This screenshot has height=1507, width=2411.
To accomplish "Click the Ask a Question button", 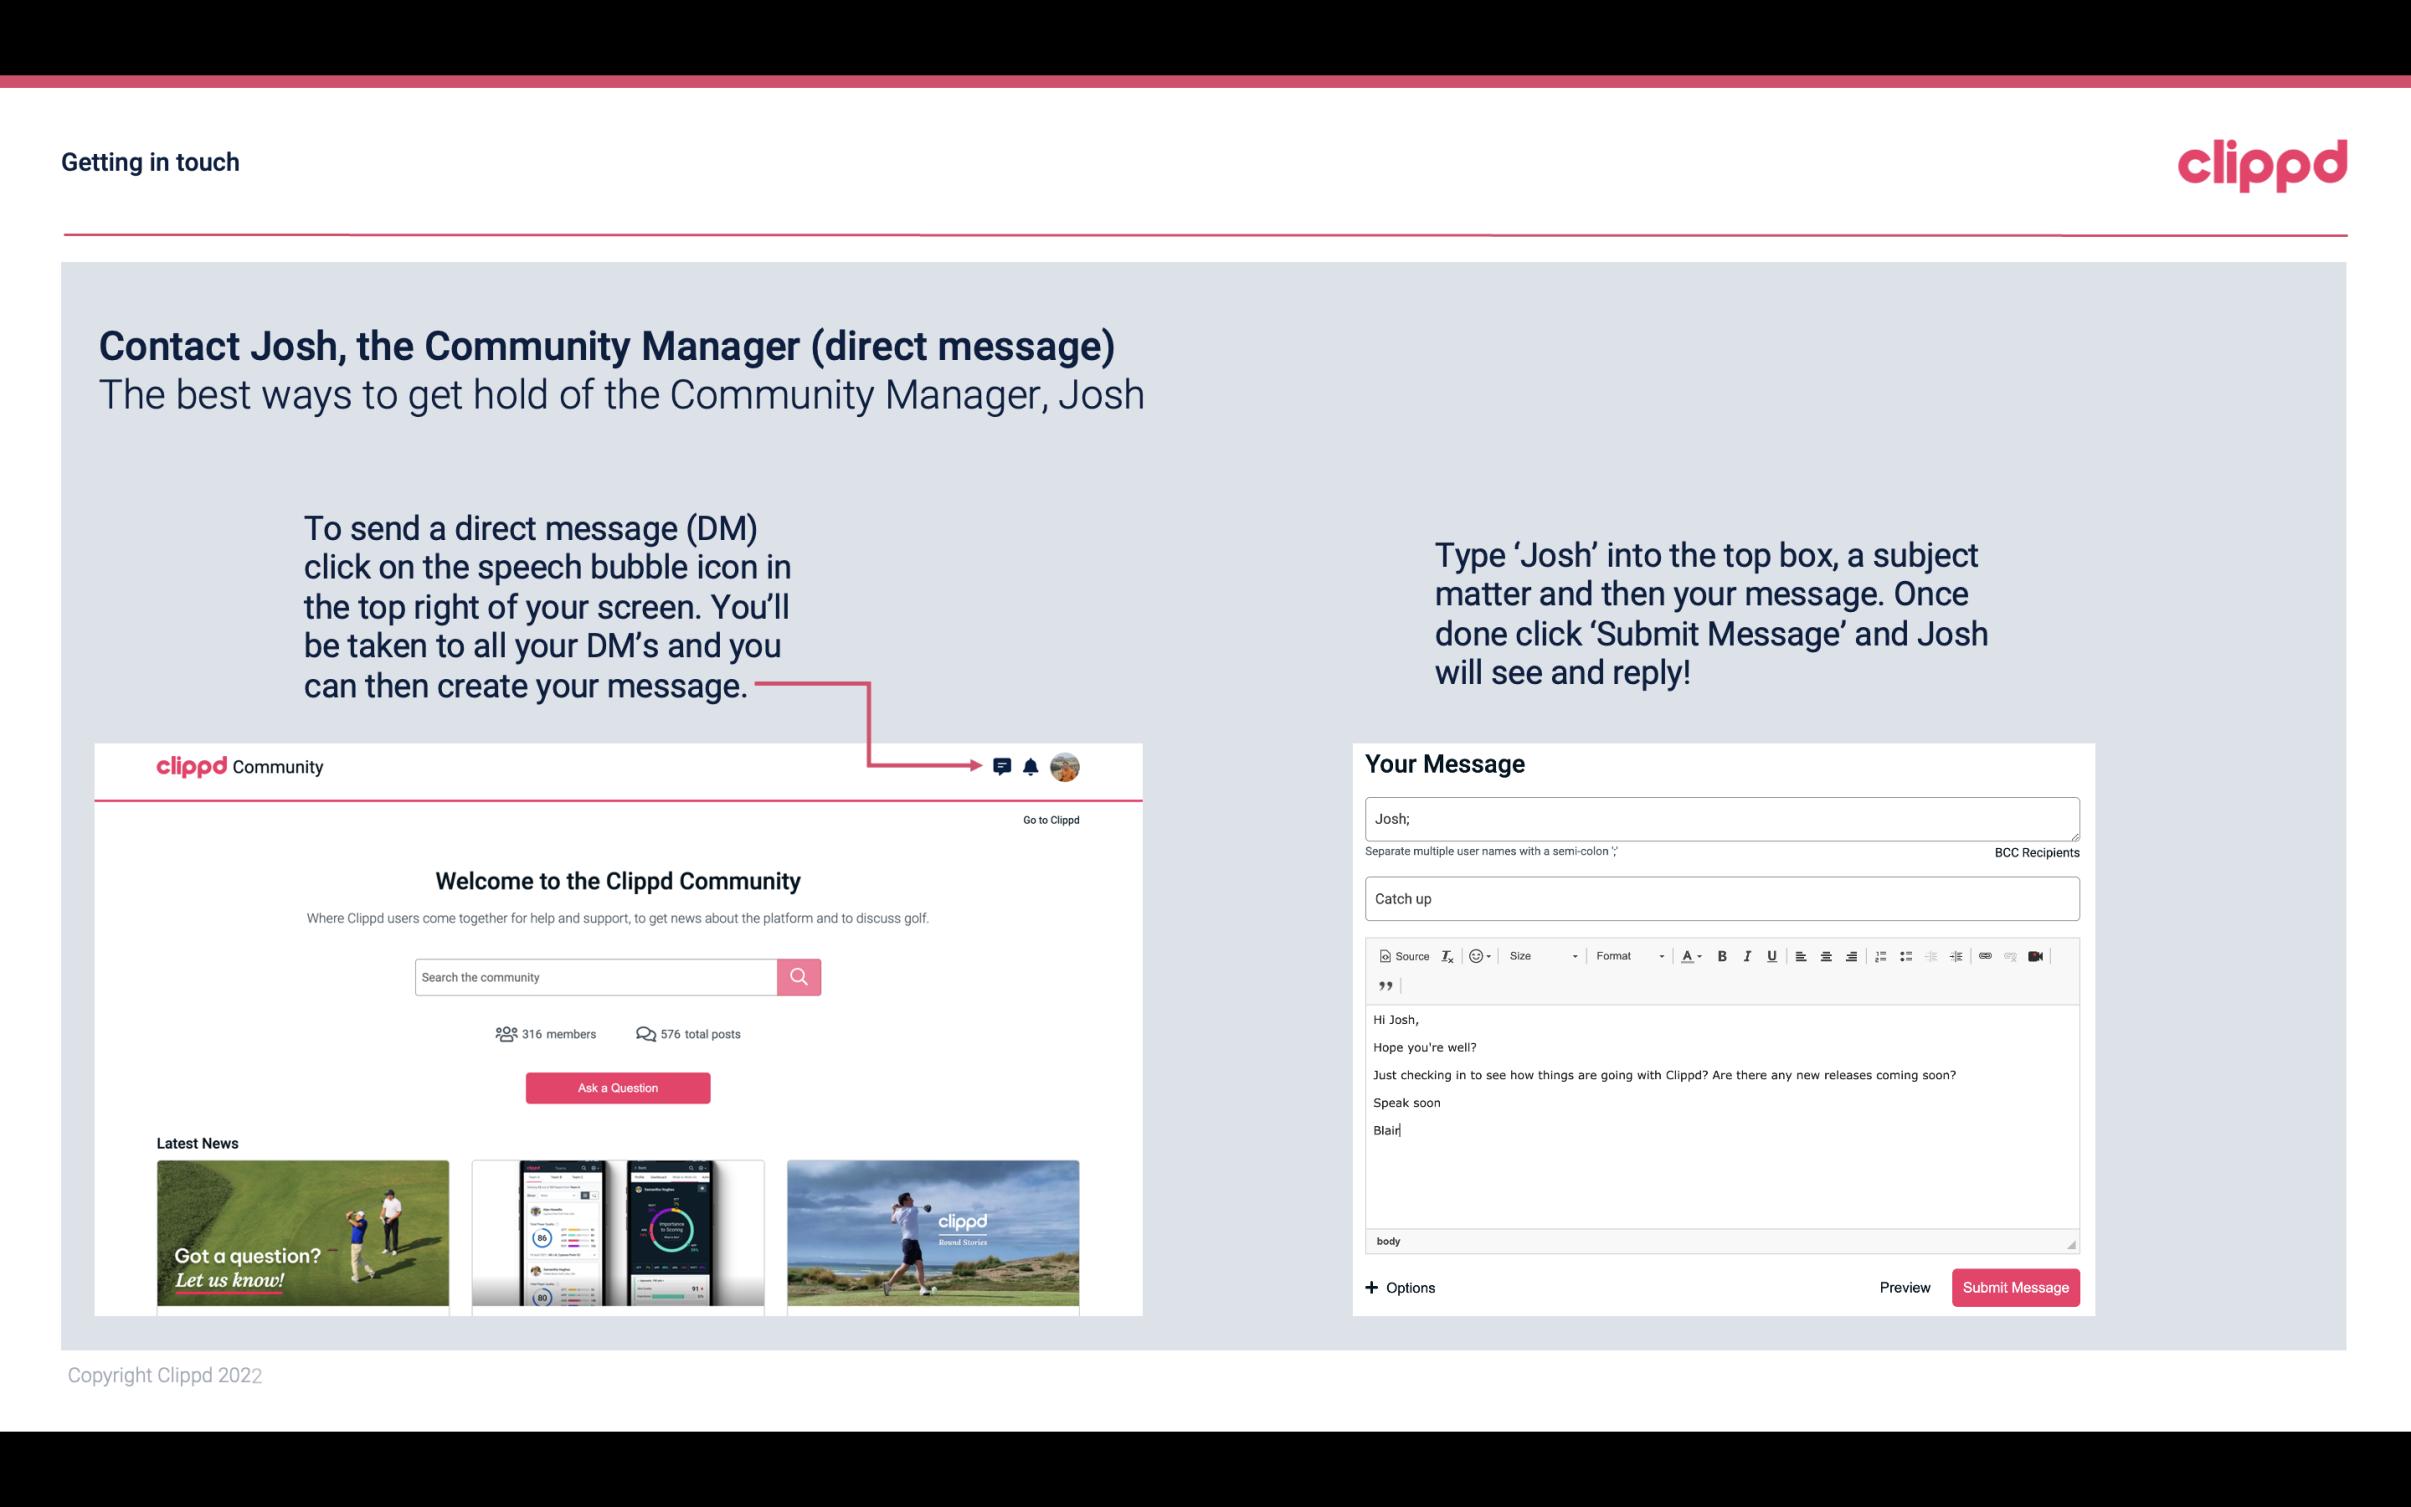I will [x=618, y=1087].
